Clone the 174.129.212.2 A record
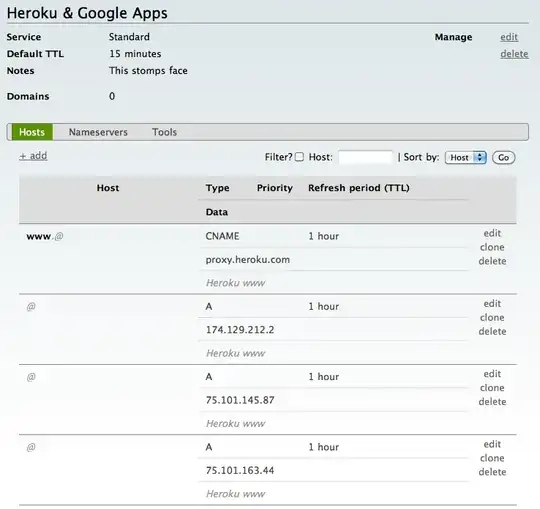The width and height of the screenshot is (540, 509). [x=492, y=317]
